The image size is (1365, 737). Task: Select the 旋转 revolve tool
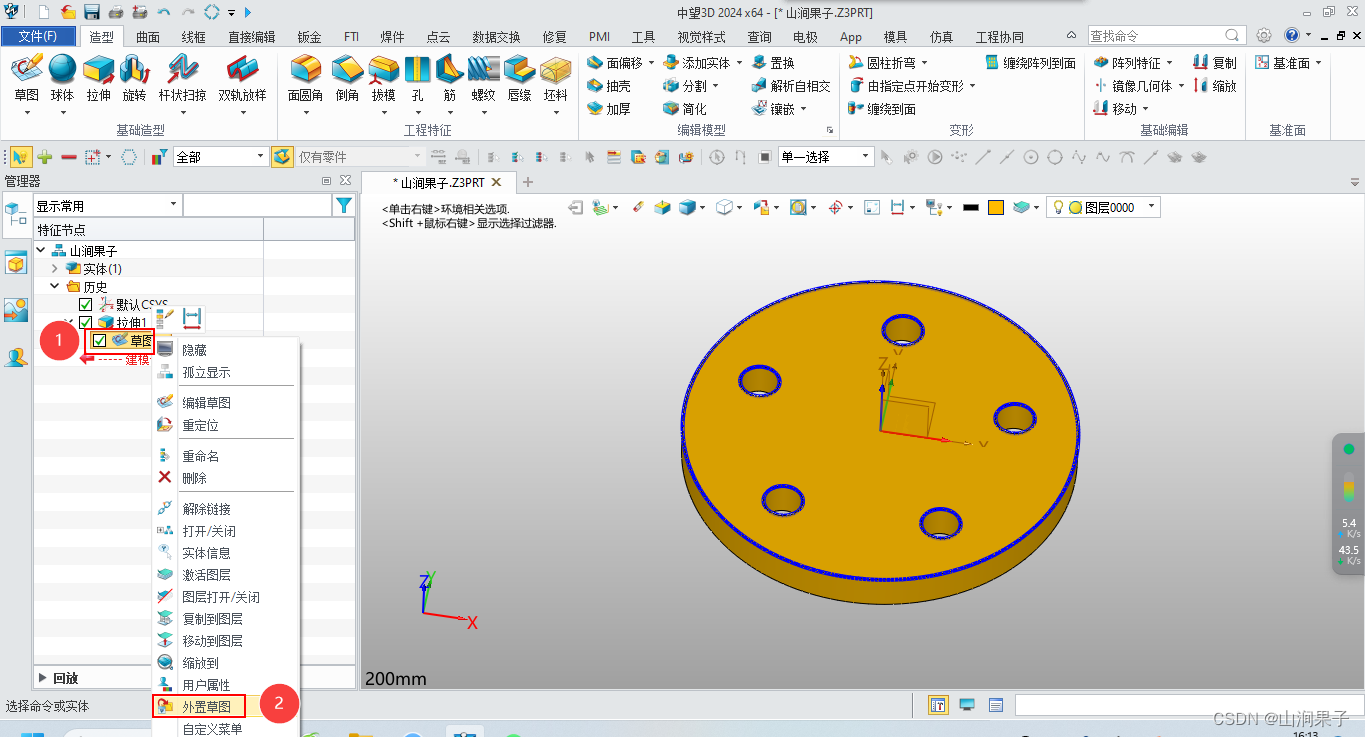click(x=134, y=78)
